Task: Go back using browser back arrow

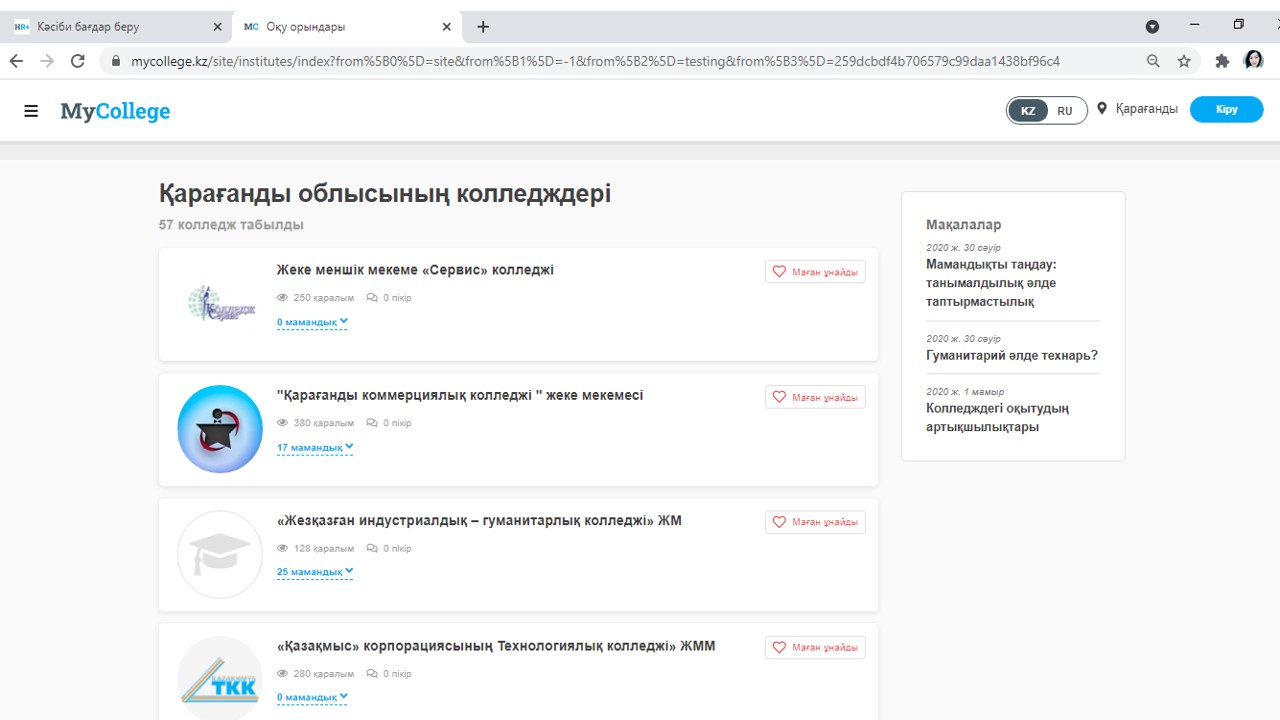Action: click(x=16, y=61)
